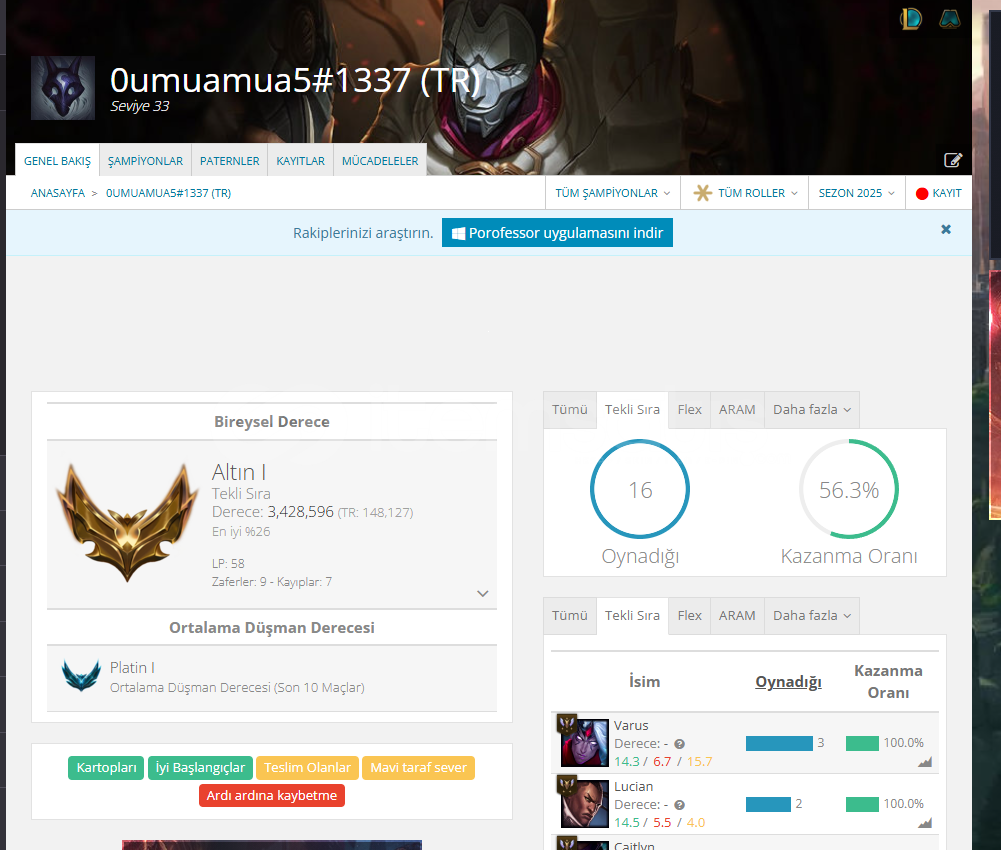Click Zaferler: 9 - Kayıplar: 7 text
The height and width of the screenshot is (850, 1001).
point(272,582)
